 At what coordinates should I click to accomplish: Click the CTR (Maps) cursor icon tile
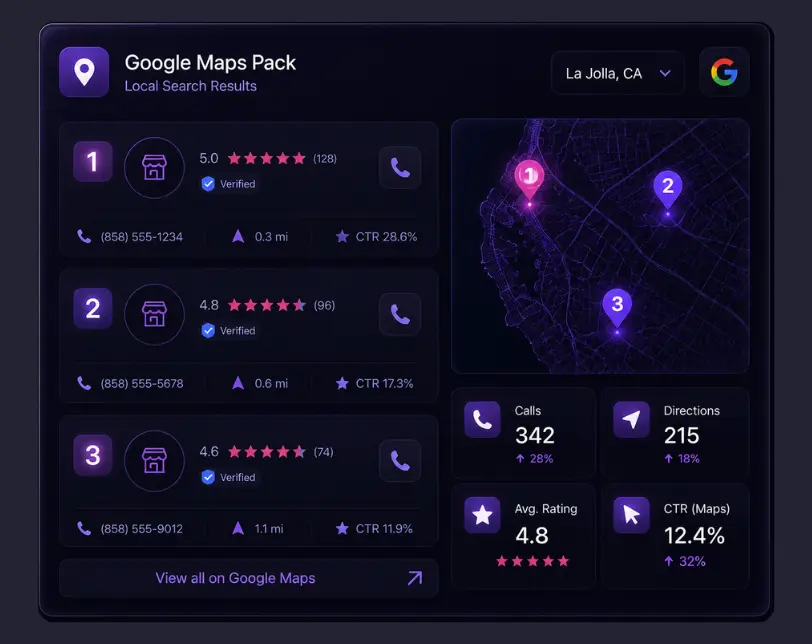coord(631,515)
